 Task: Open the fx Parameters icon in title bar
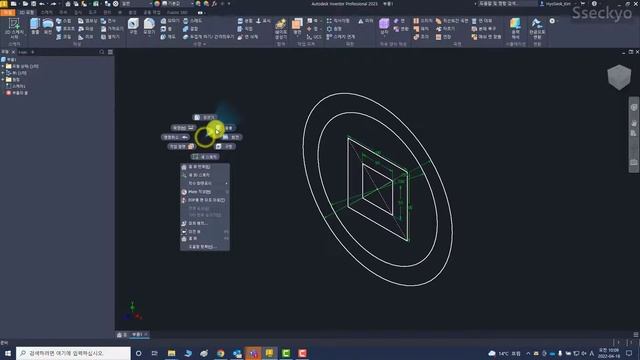click(x=214, y=4)
